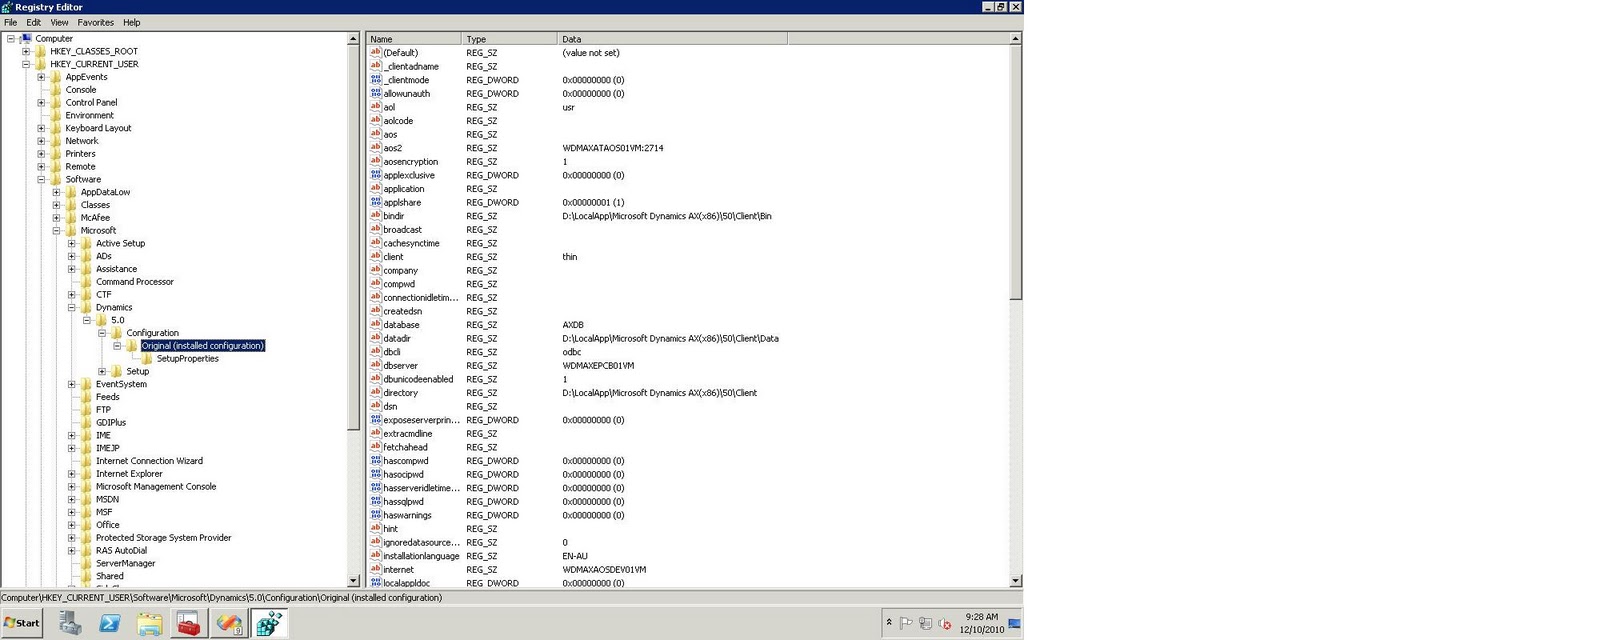Click the DWORD icon beside applshare
1600x640 pixels.
click(x=376, y=202)
